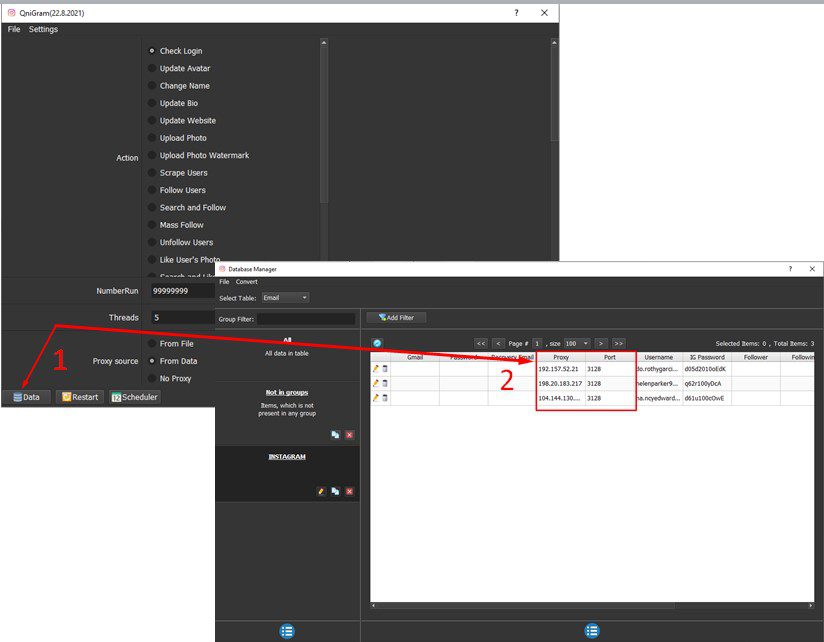Choose the No Proxy option

(170, 378)
